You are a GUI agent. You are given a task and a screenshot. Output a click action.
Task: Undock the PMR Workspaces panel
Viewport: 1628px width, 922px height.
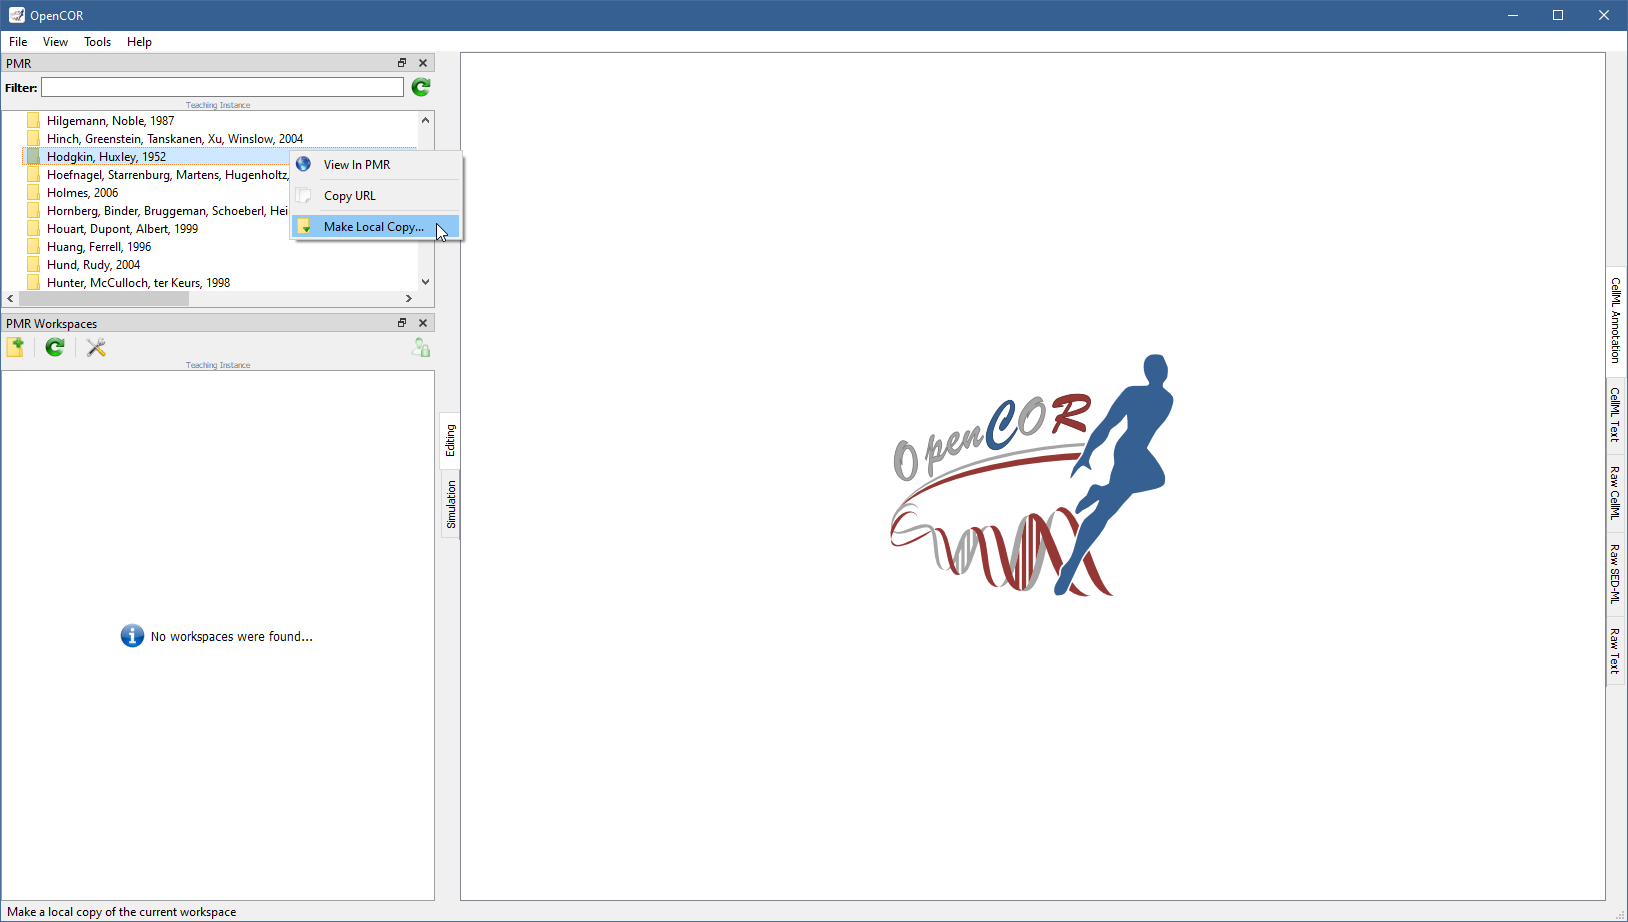402,323
